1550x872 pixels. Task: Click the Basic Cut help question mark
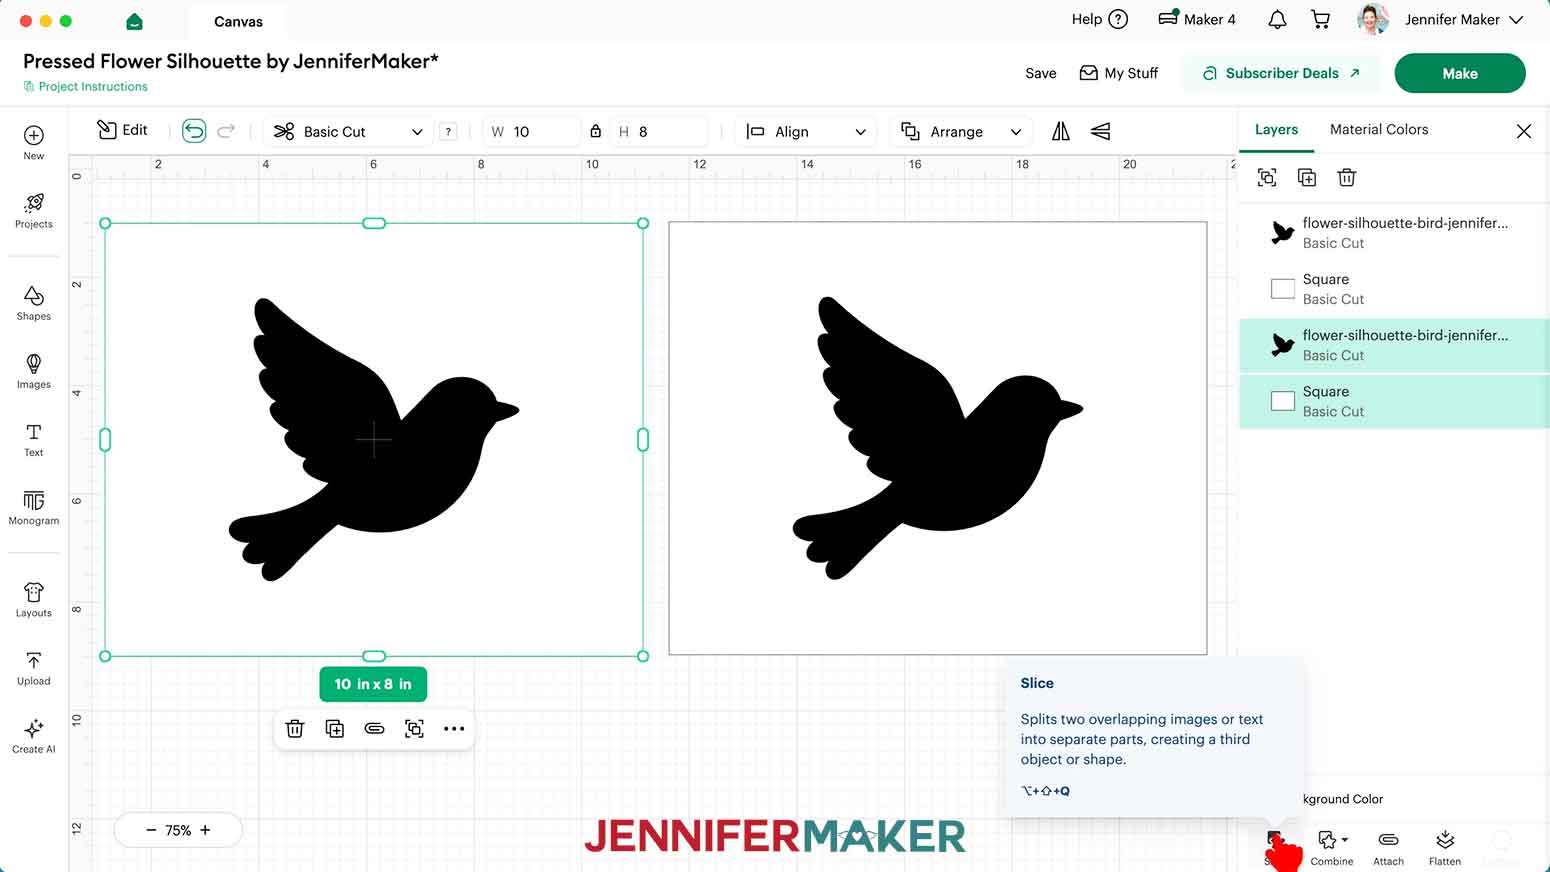(x=449, y=131)
